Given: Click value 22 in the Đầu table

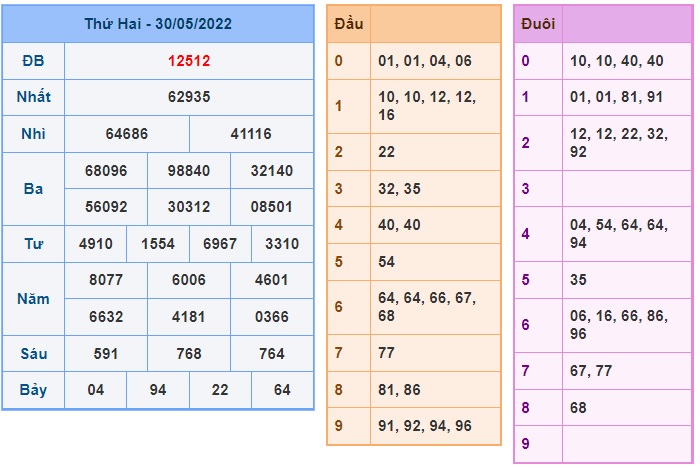Looking at the screenshot, I should point(387,152).
